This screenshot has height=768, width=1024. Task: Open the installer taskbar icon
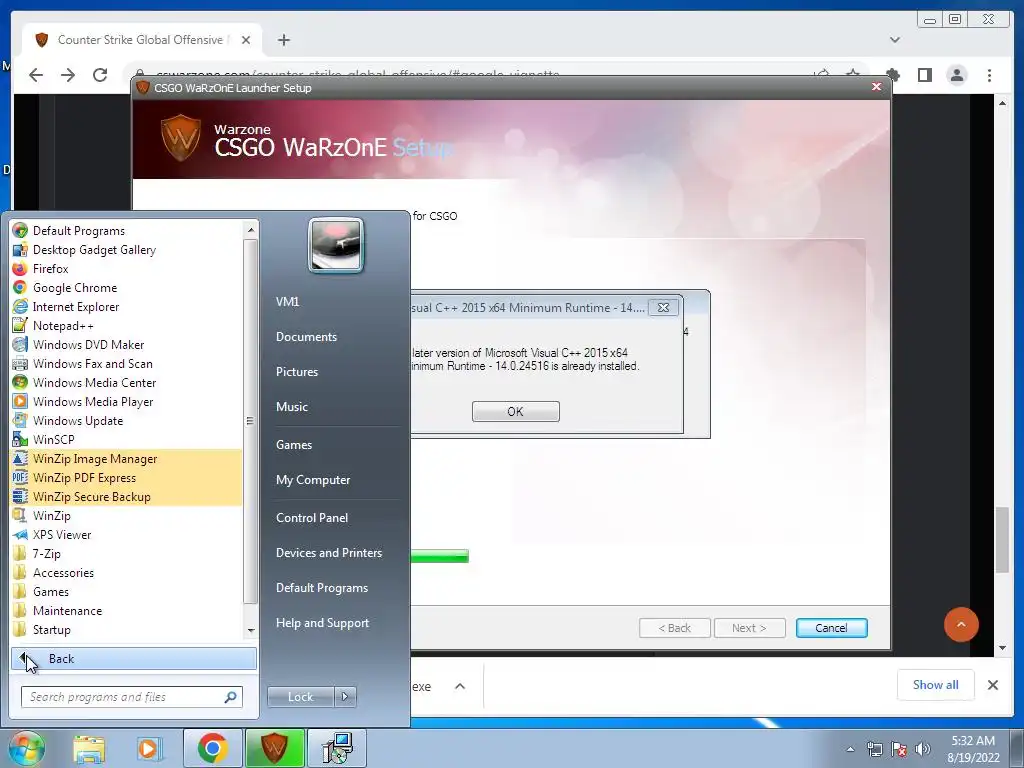[x=338, y=748]
